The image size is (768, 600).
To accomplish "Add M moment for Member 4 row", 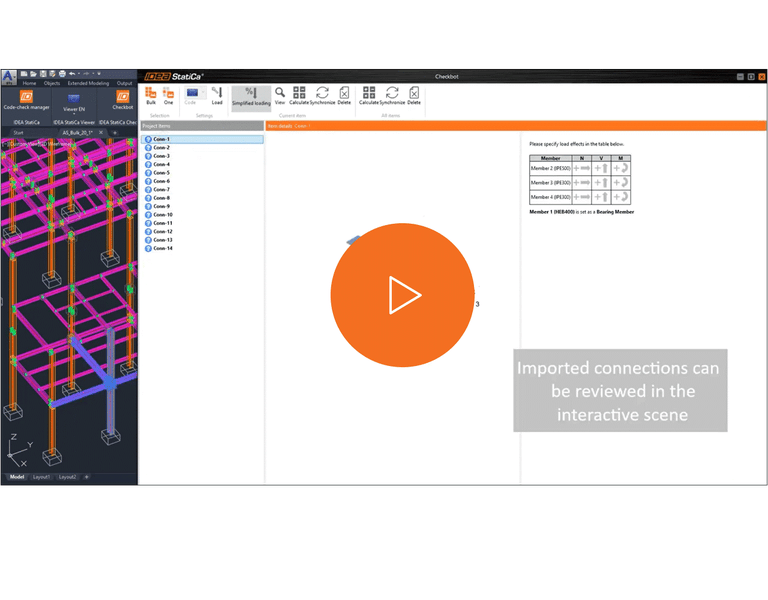I will (621, 197).
